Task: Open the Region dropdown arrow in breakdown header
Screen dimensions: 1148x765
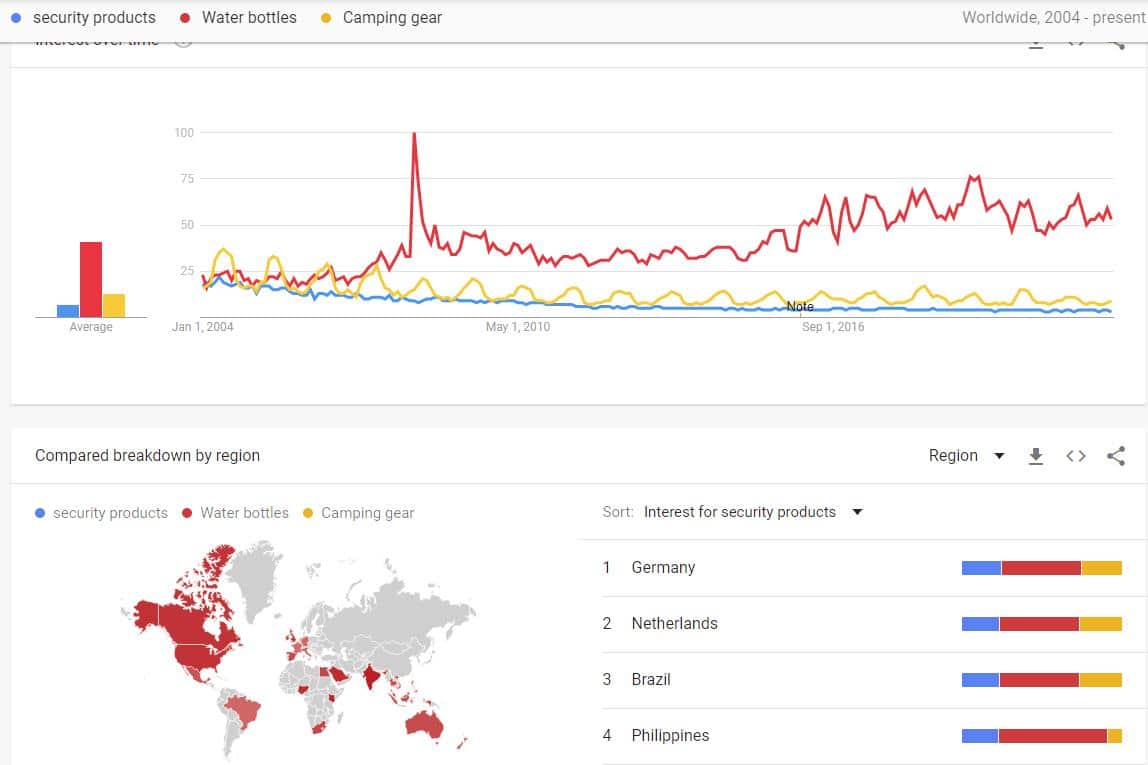Action: 999,455
